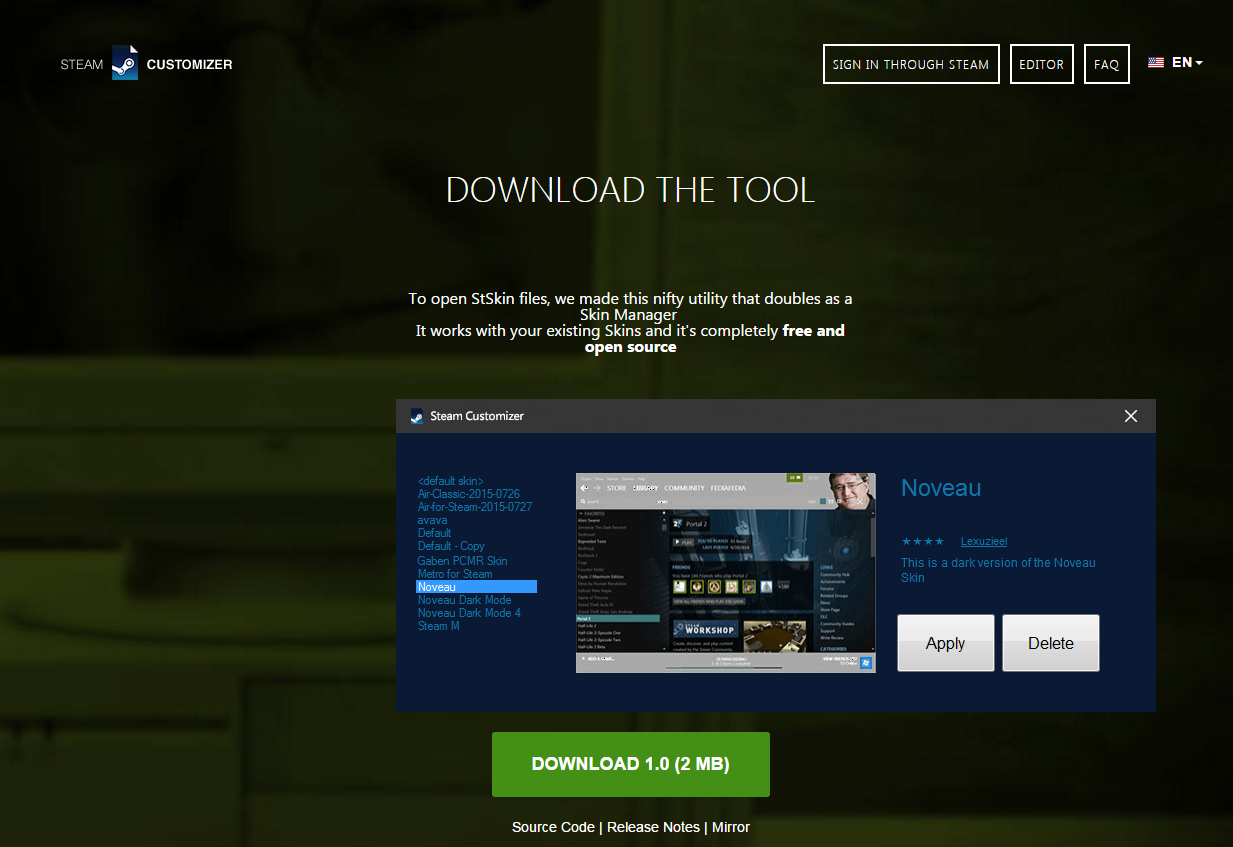Screen dimensions: 1233x847
Task: Delete the Noveau skin
Action: (x=1051, y=643)
